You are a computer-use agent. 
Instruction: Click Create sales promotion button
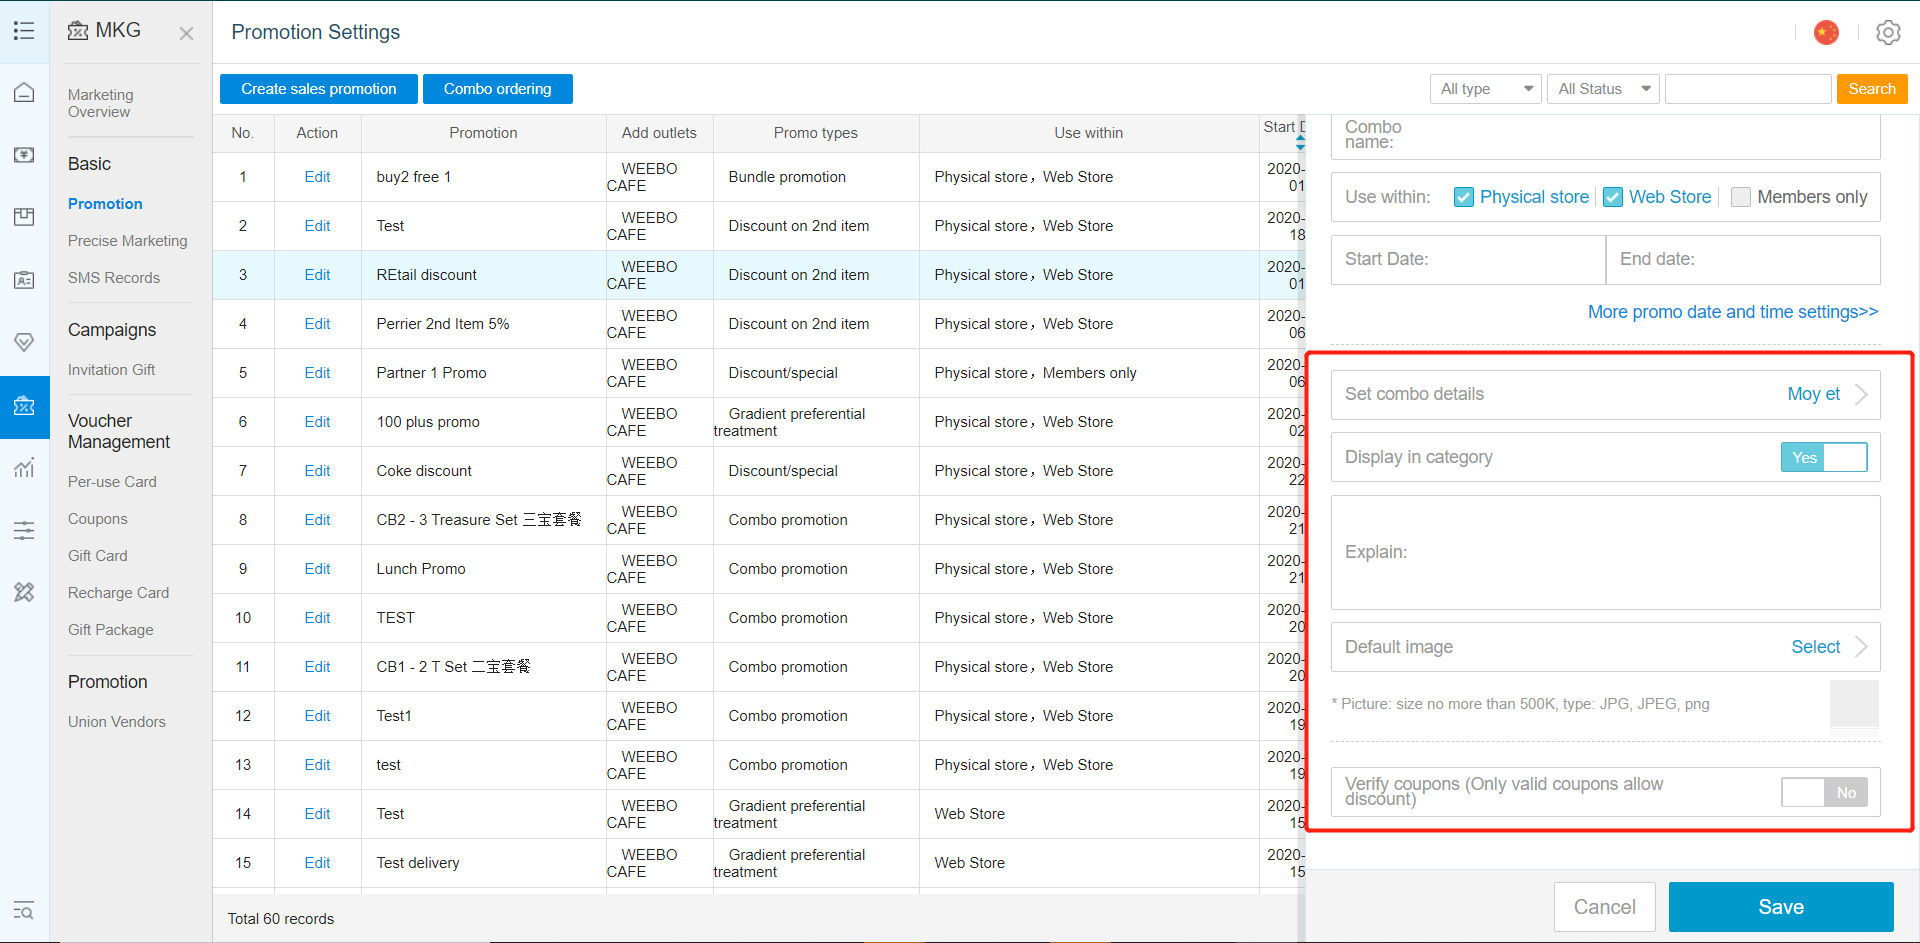[318, 89]
